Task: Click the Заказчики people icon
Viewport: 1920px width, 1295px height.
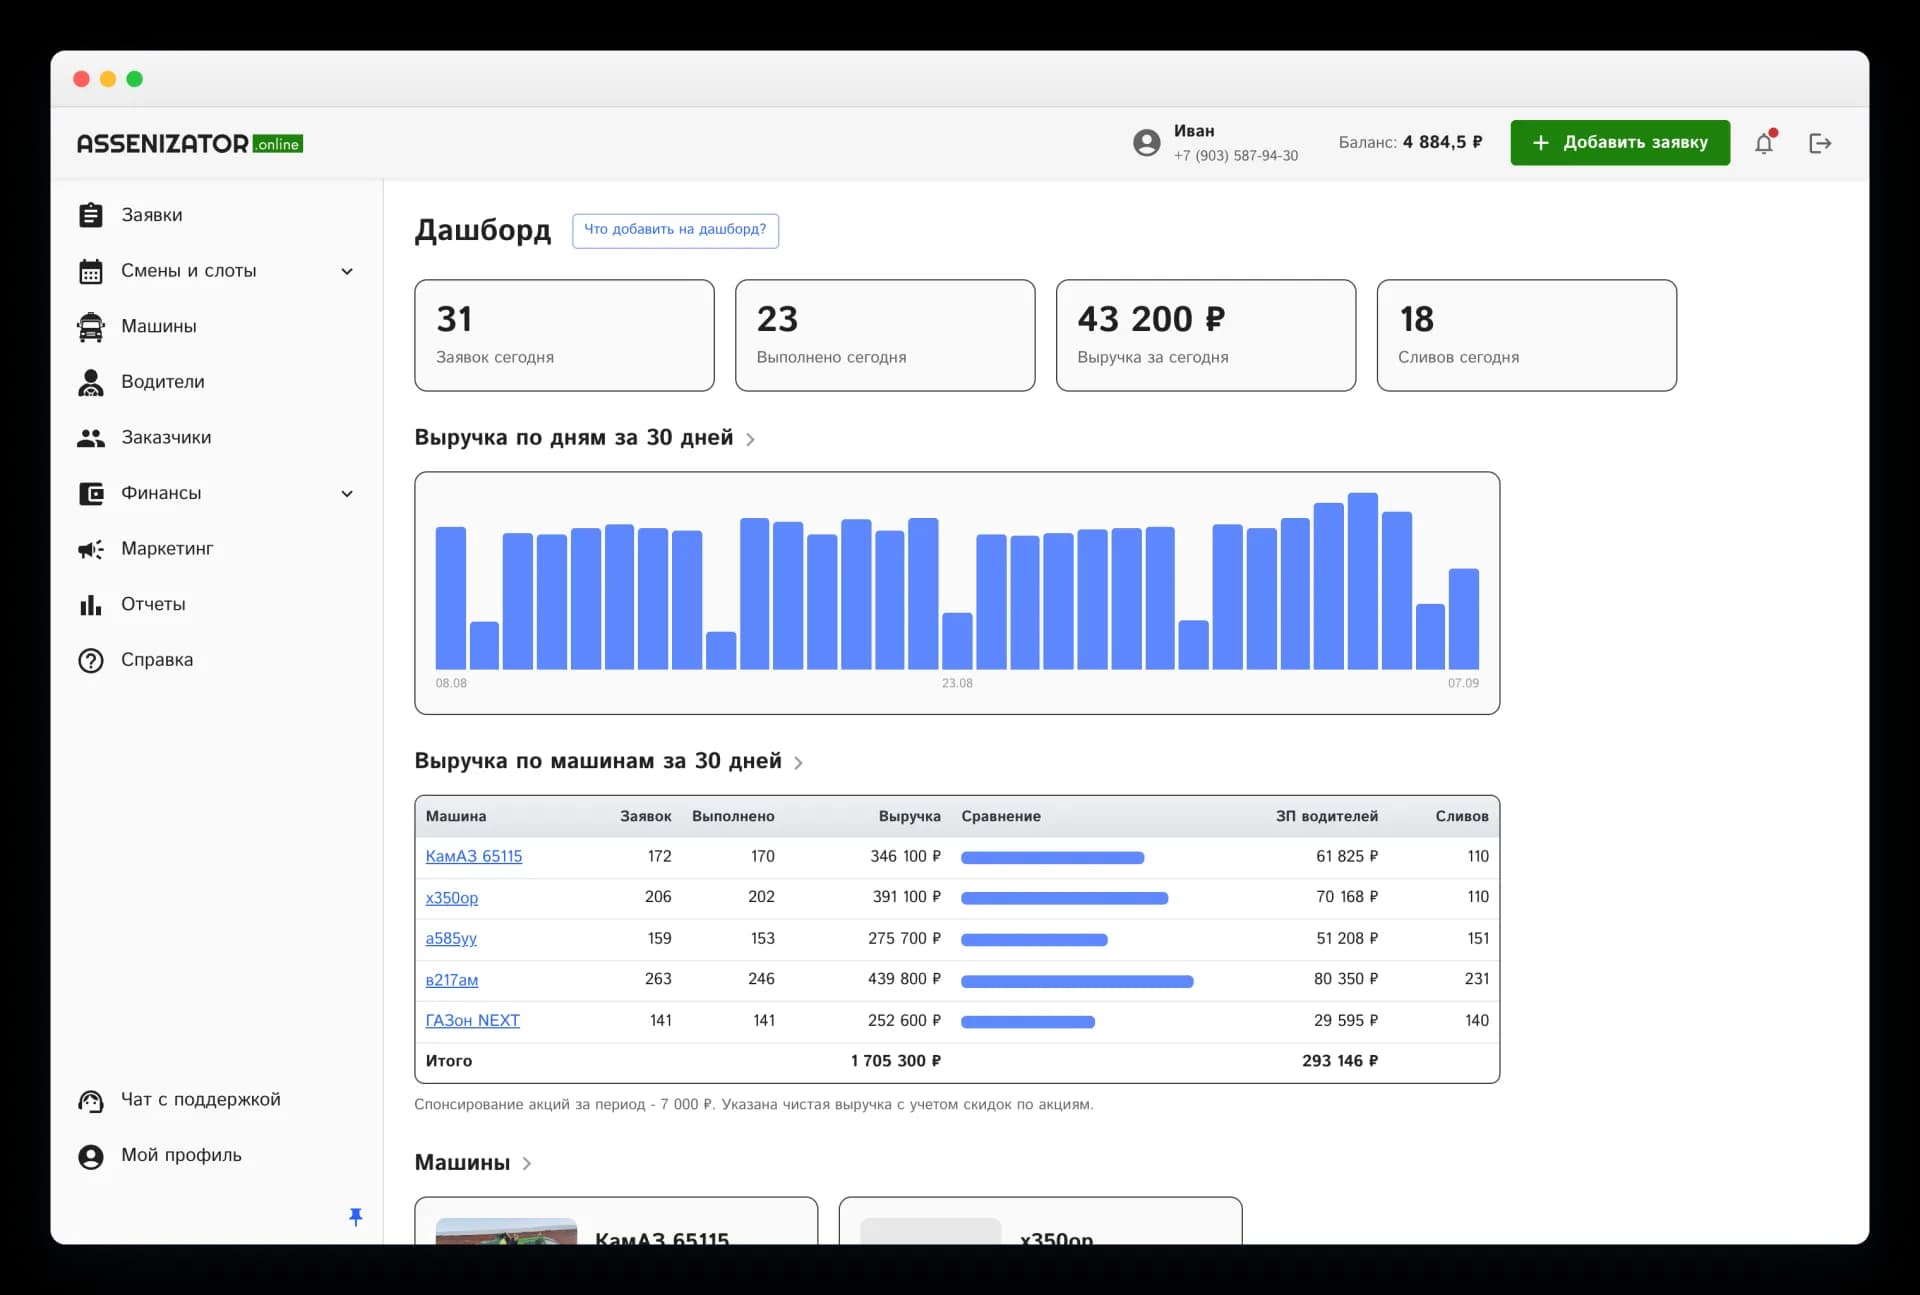Action: tap(91, 438)
